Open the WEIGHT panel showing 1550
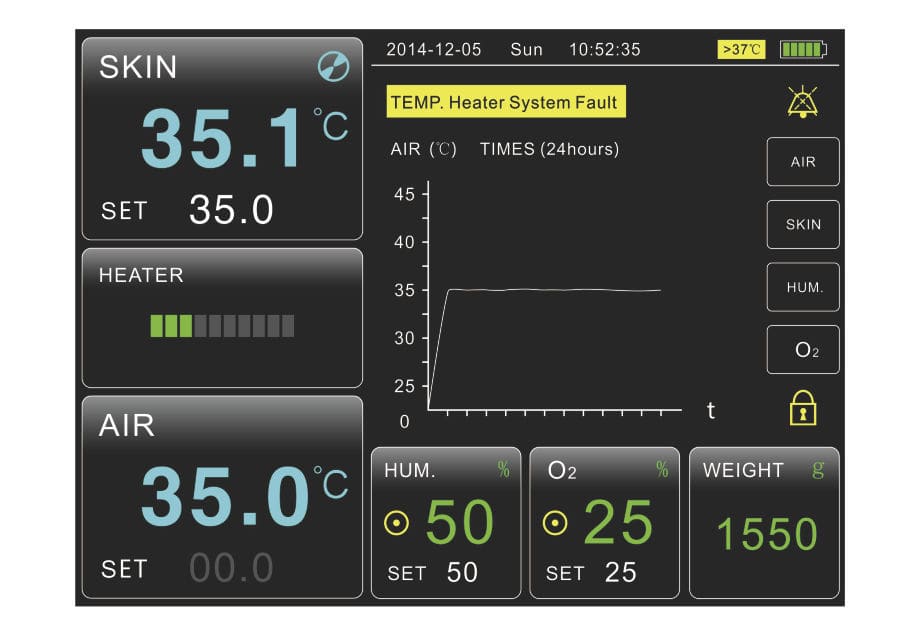The height and width of the screenshot is (641, 921). coord(765,523)
